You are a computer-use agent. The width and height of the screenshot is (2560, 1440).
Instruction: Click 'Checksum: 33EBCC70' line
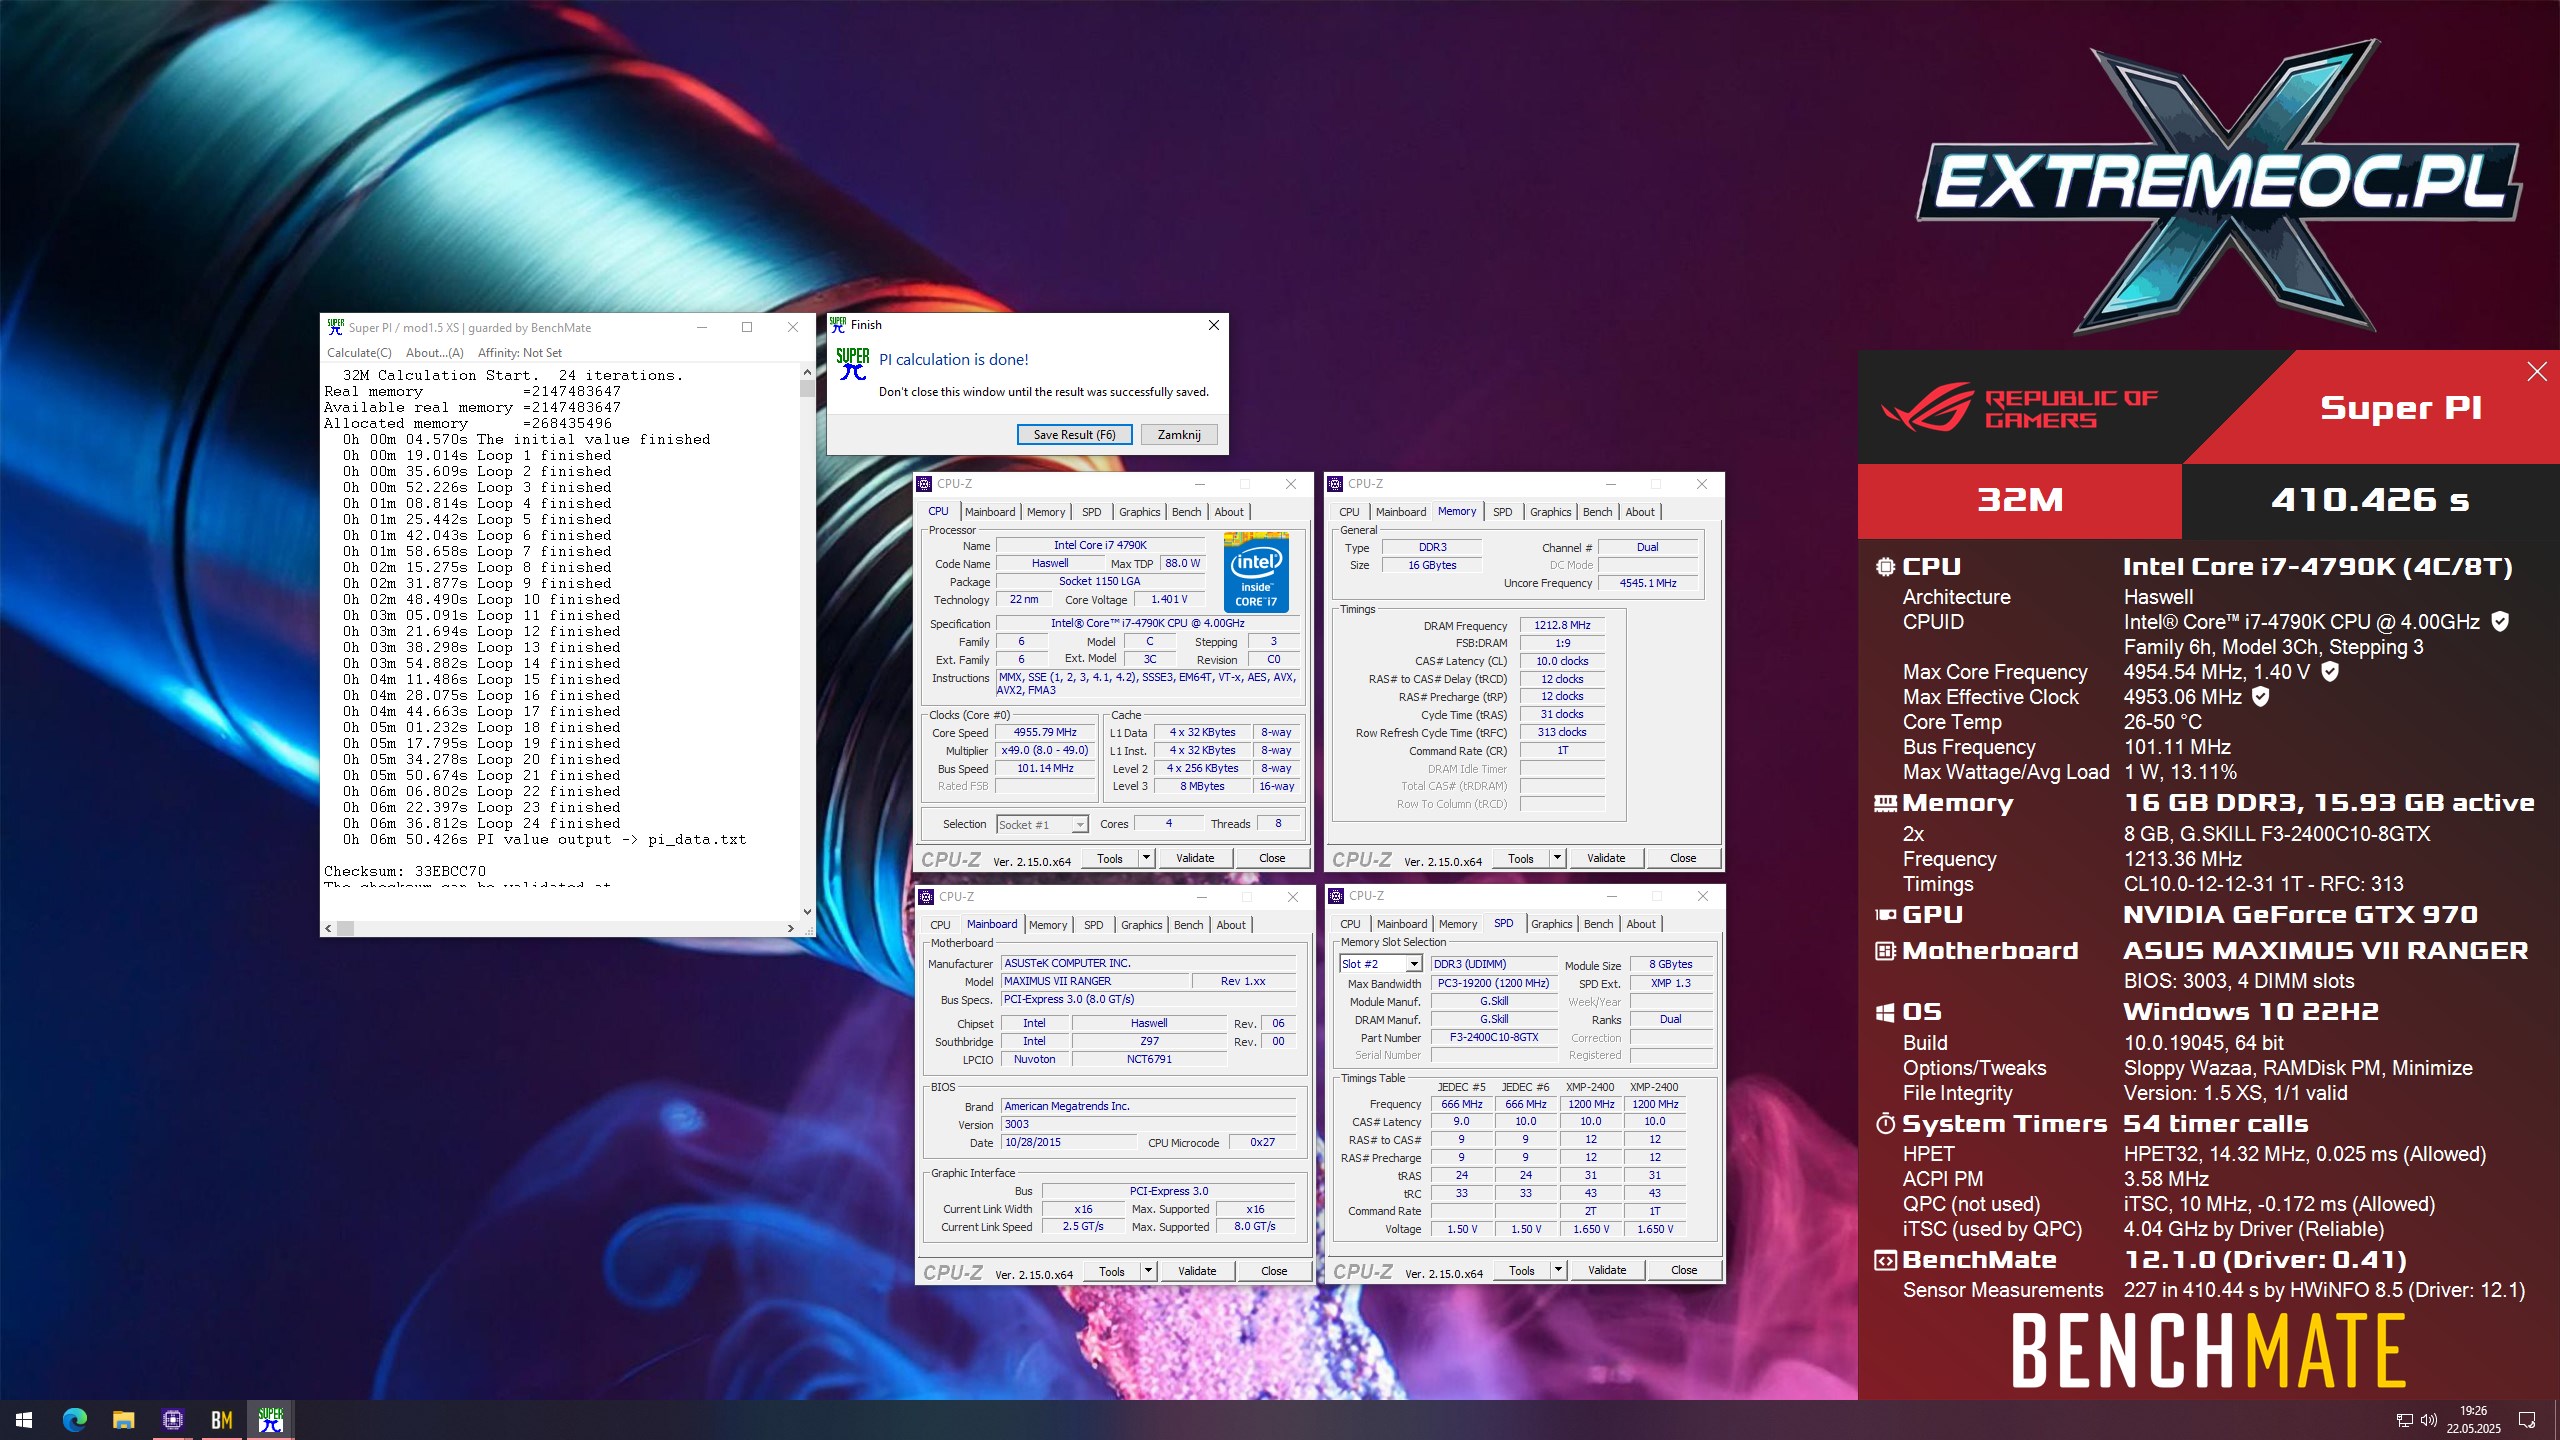(405, 871)
